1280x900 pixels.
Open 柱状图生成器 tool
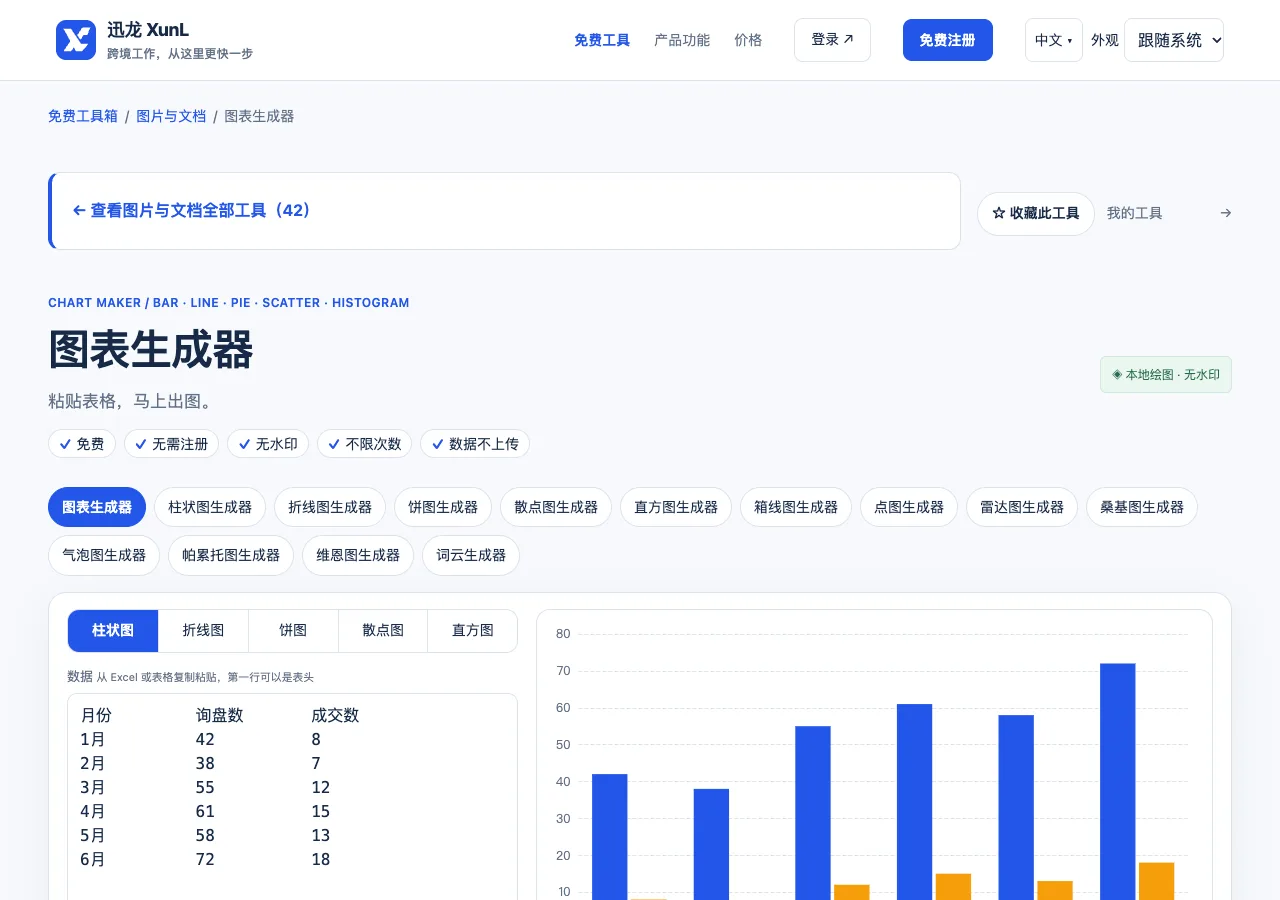click(x=210, y=507)
